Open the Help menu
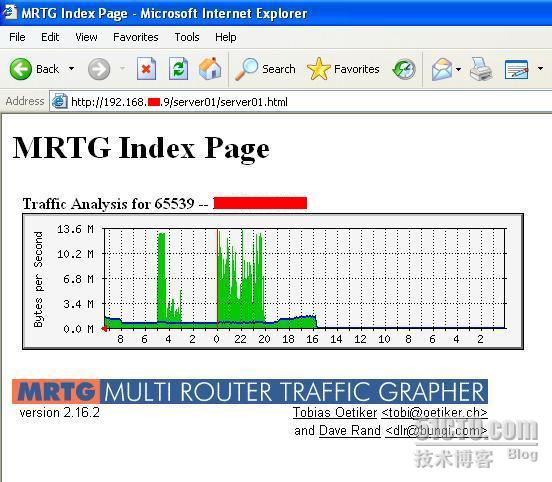The height and width of the screenshot is (482, 552). tap(226, 37)
